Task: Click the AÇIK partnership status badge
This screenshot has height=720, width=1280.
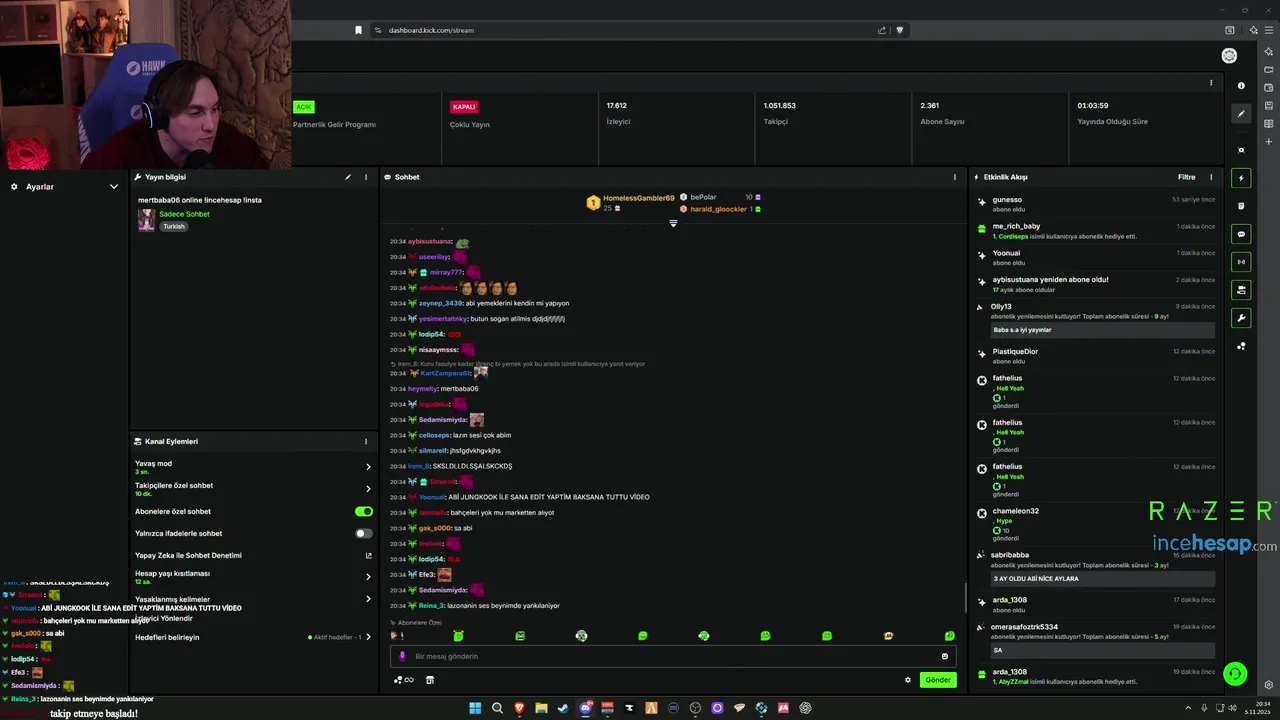Action: tap(304, 107)
